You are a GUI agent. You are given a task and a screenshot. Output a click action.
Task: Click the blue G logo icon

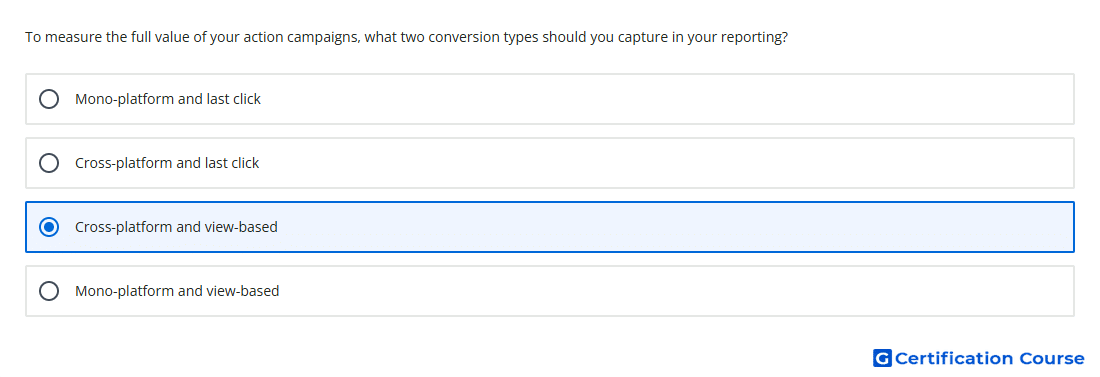pos(882,358)
